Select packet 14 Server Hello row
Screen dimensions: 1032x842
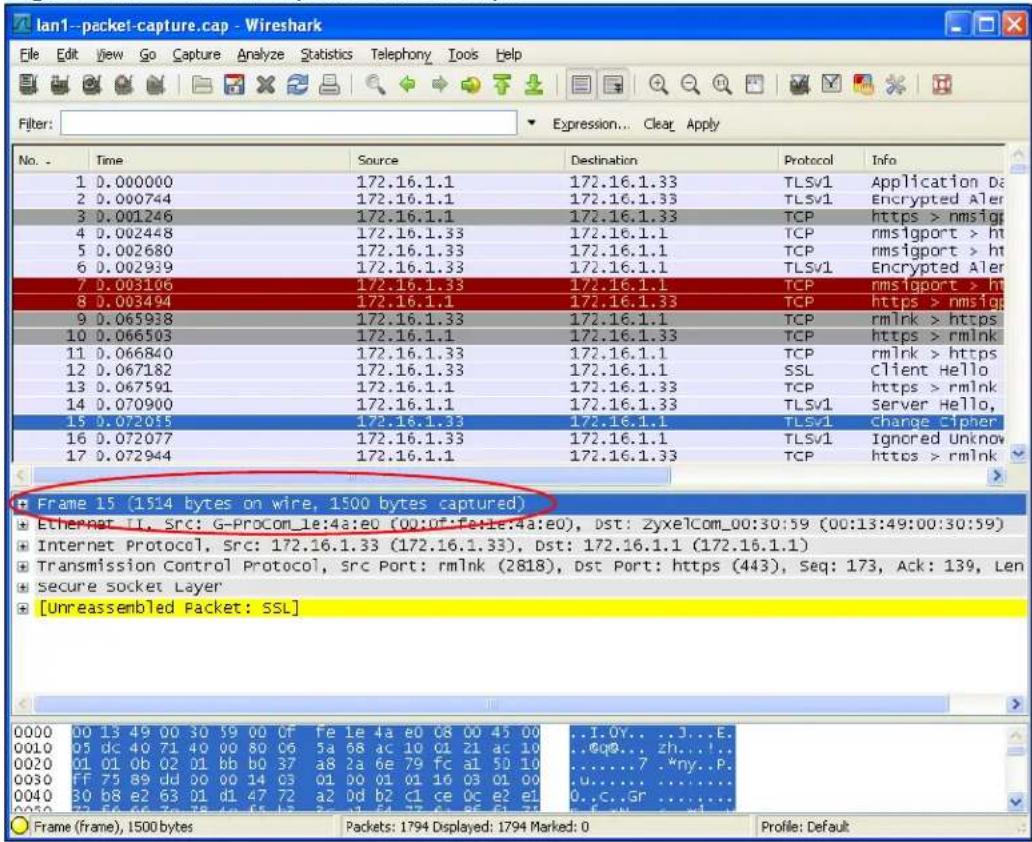point(509,404)
